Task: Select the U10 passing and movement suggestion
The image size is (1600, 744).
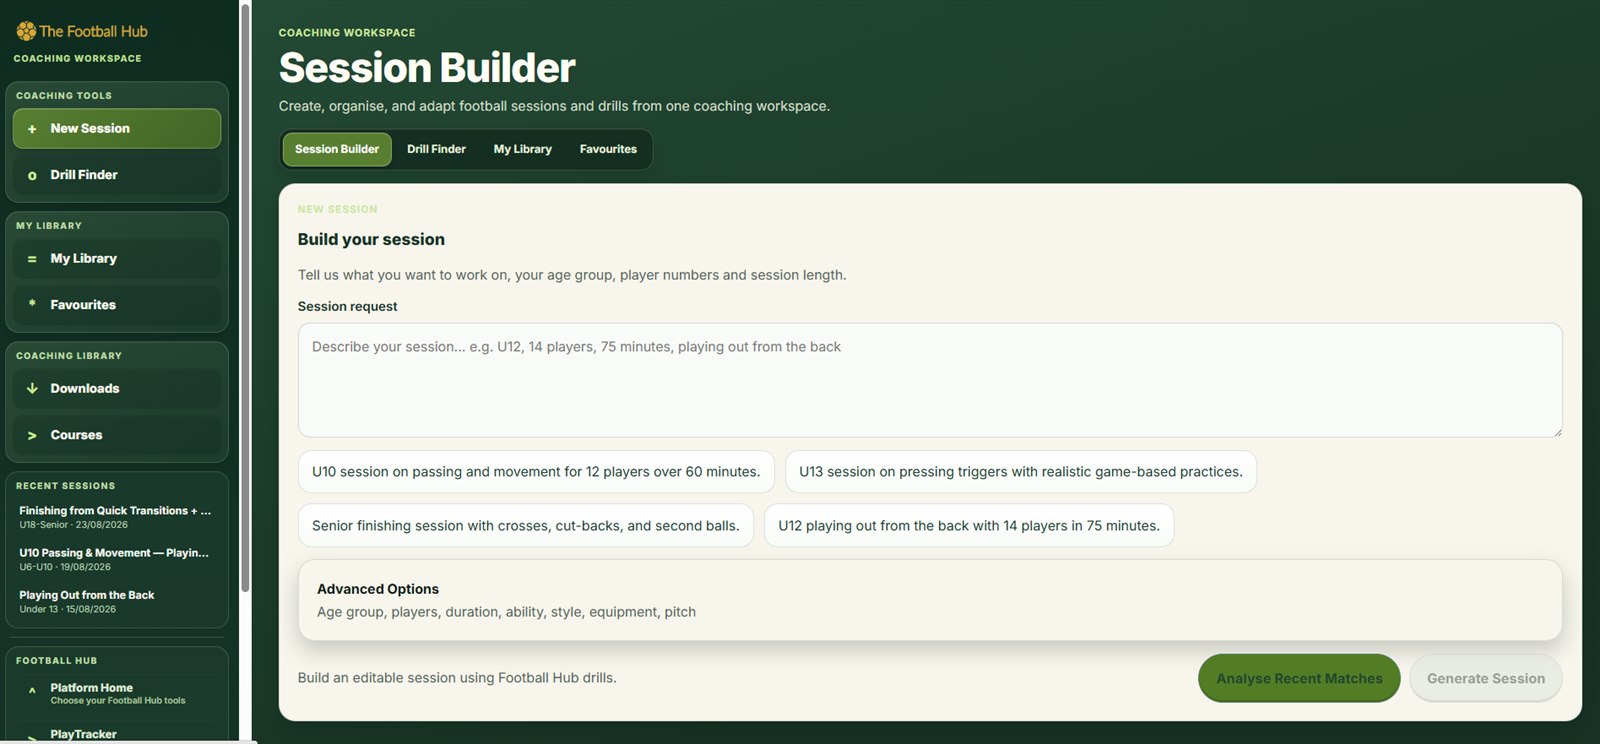Action: [536, 472]
